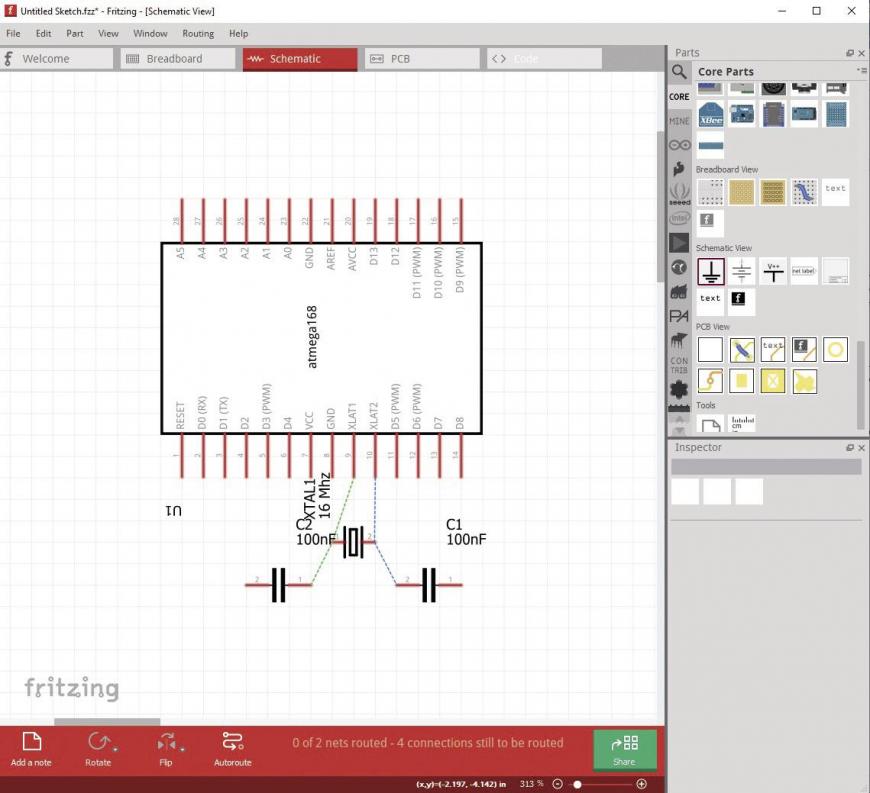Pick the schematic frame part
This screenshot has height=793, width=870.
point(836,272)
